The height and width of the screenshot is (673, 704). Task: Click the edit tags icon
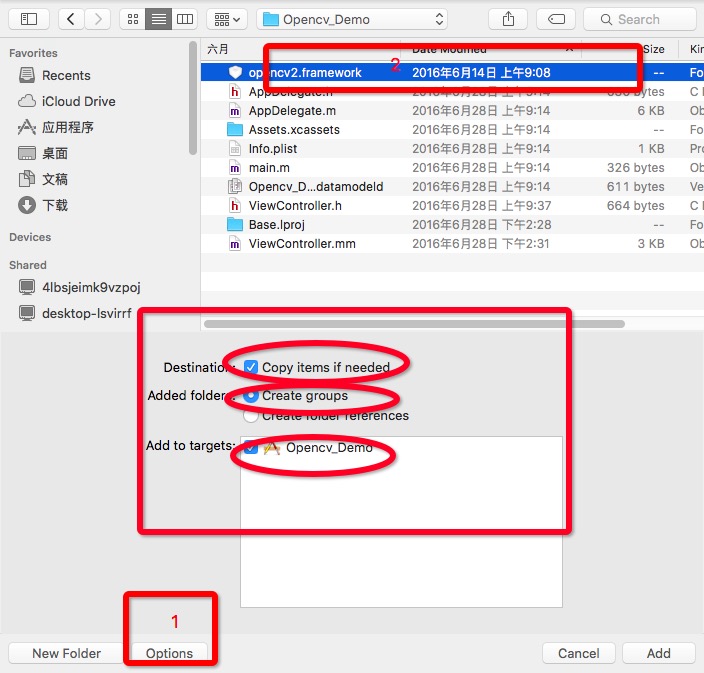[556, 19]
